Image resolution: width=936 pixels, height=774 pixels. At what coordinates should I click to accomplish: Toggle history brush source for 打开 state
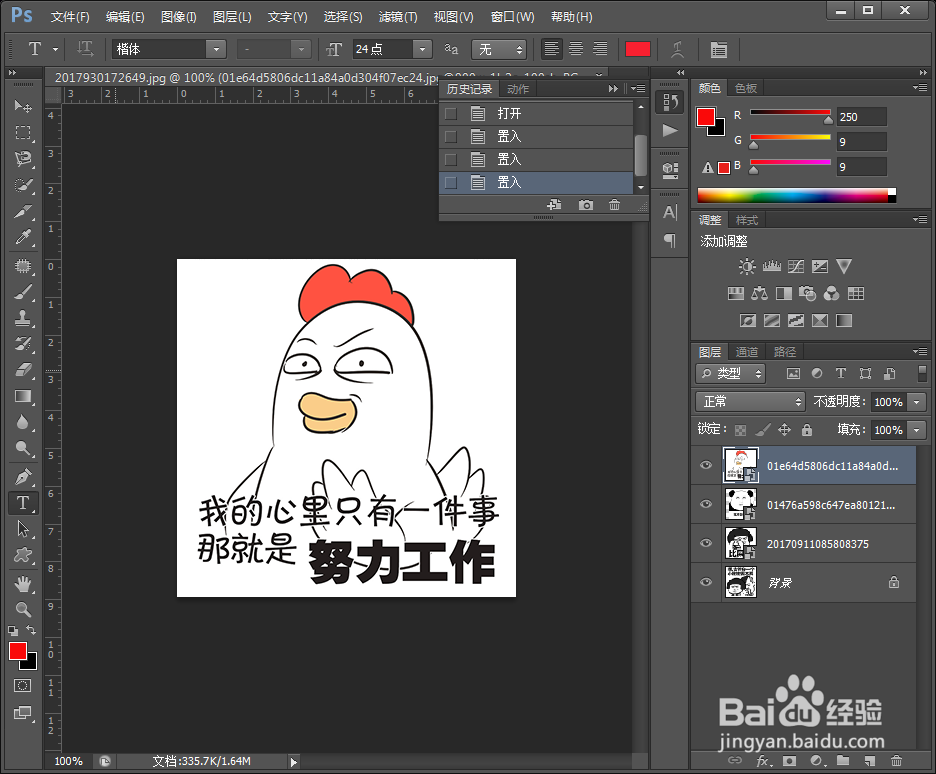[451, 113]
